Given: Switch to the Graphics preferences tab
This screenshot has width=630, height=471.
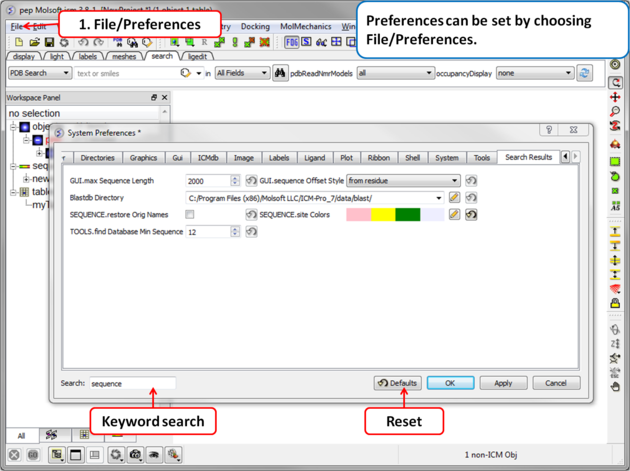Looking at the screenshot, I should click(x=143, y=157).
